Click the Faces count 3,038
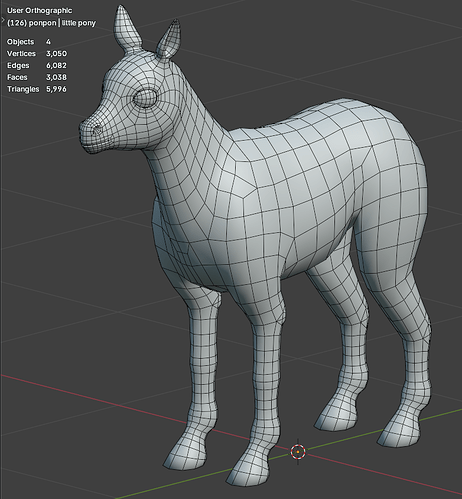This screenshot has height=499, width=462. pos(56,77)
